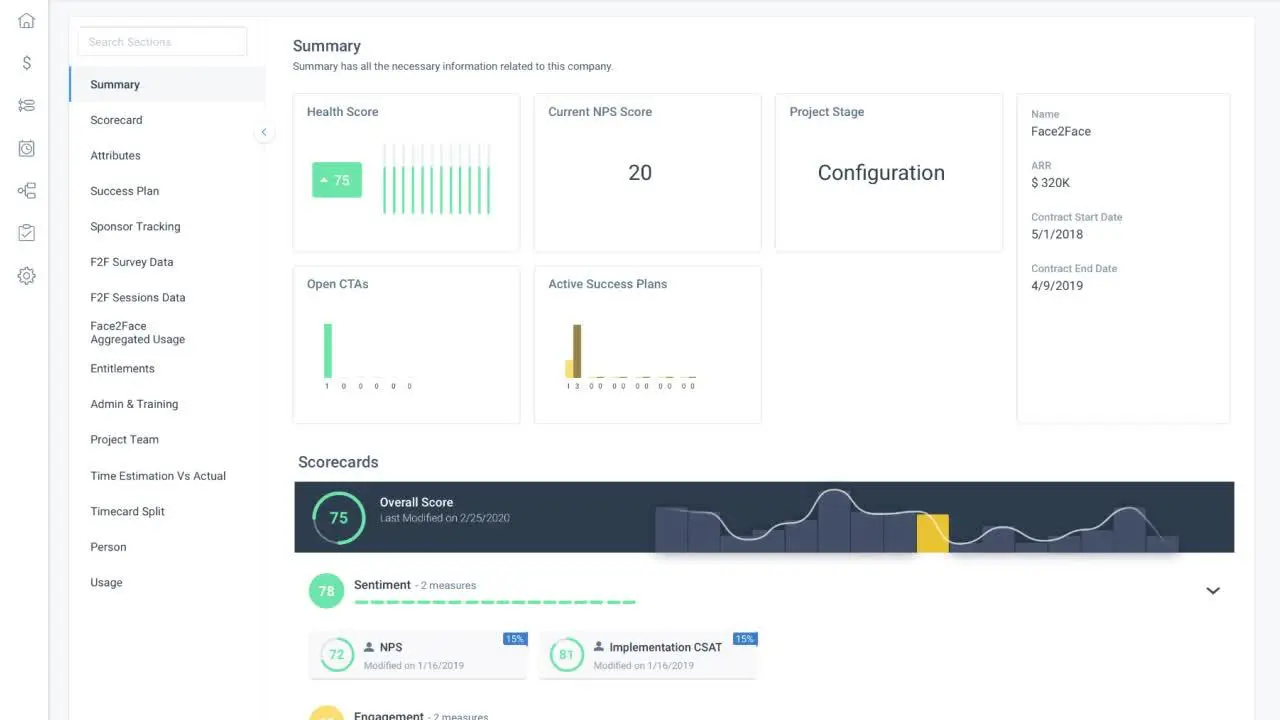This screenshot has height=720, width=1280.
Task: Click the green Open CTAs bar
Action: (x=327, y=350)
